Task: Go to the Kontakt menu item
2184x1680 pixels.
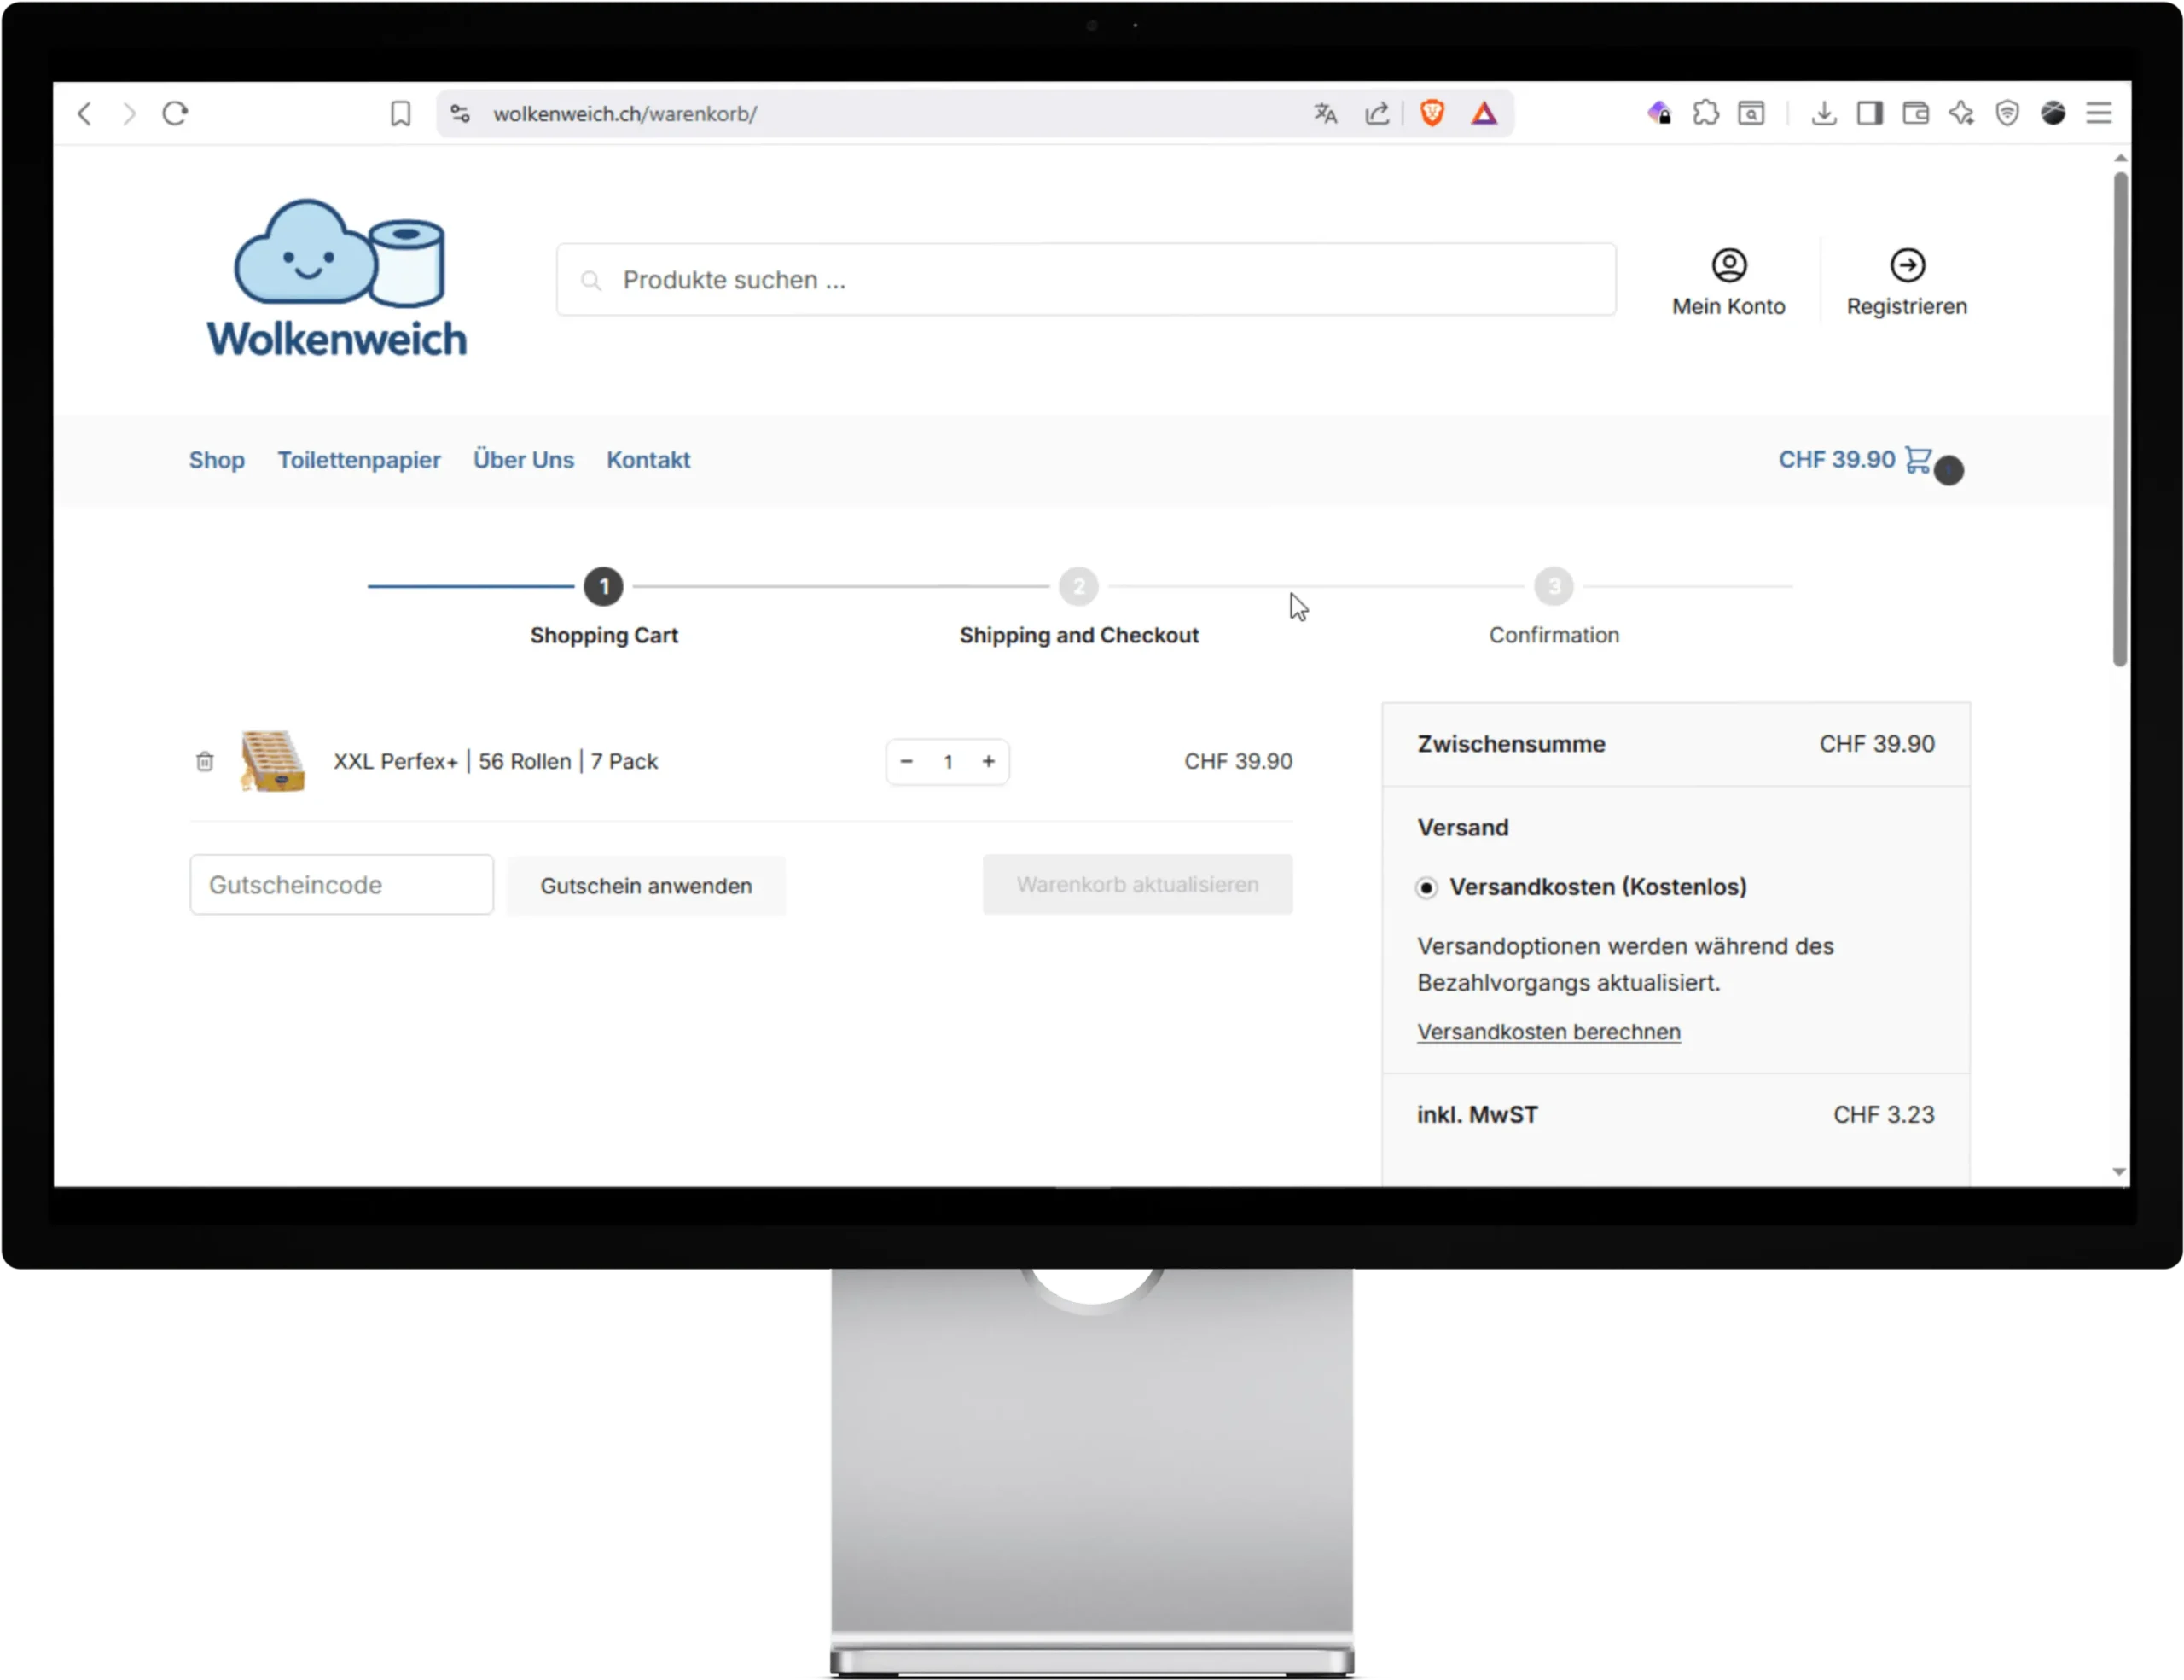Action: click(x=648, y=460)
